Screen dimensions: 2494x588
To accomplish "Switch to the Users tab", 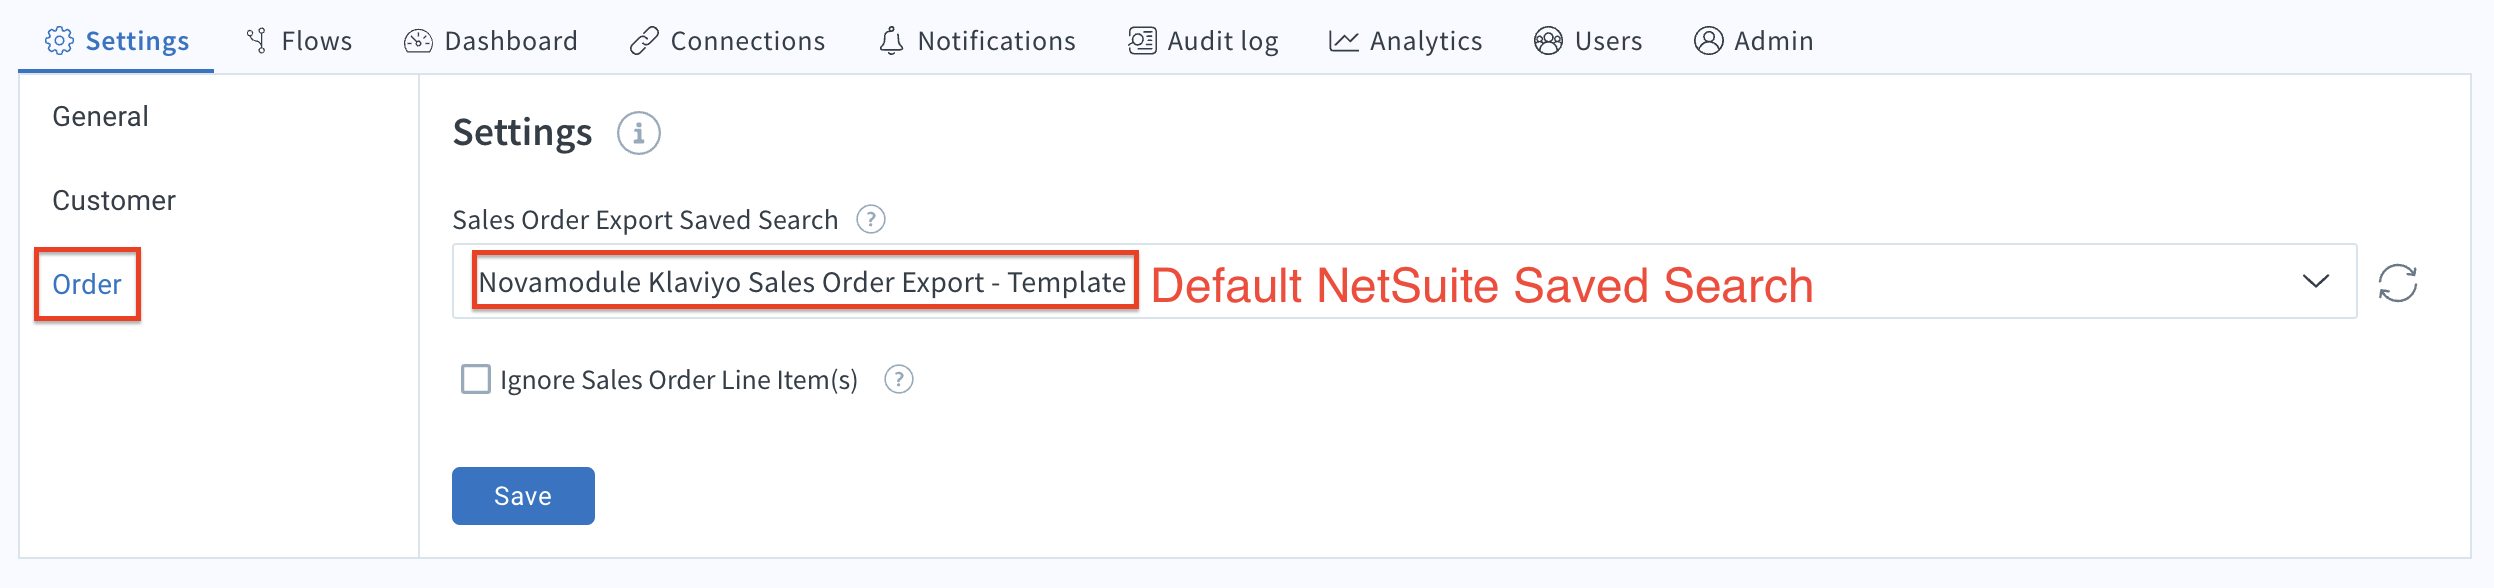I will 1588,41.
